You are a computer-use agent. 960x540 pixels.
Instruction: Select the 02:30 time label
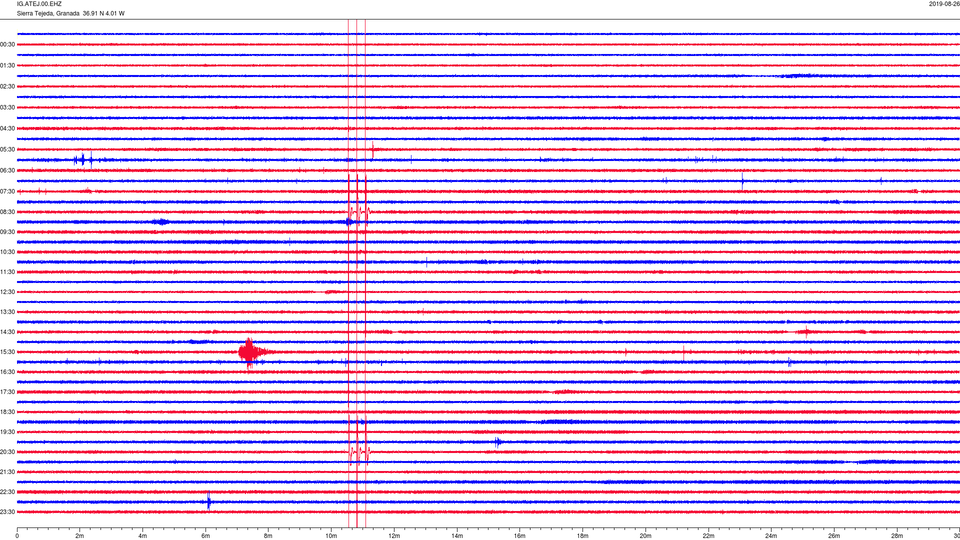pos(7,86)
